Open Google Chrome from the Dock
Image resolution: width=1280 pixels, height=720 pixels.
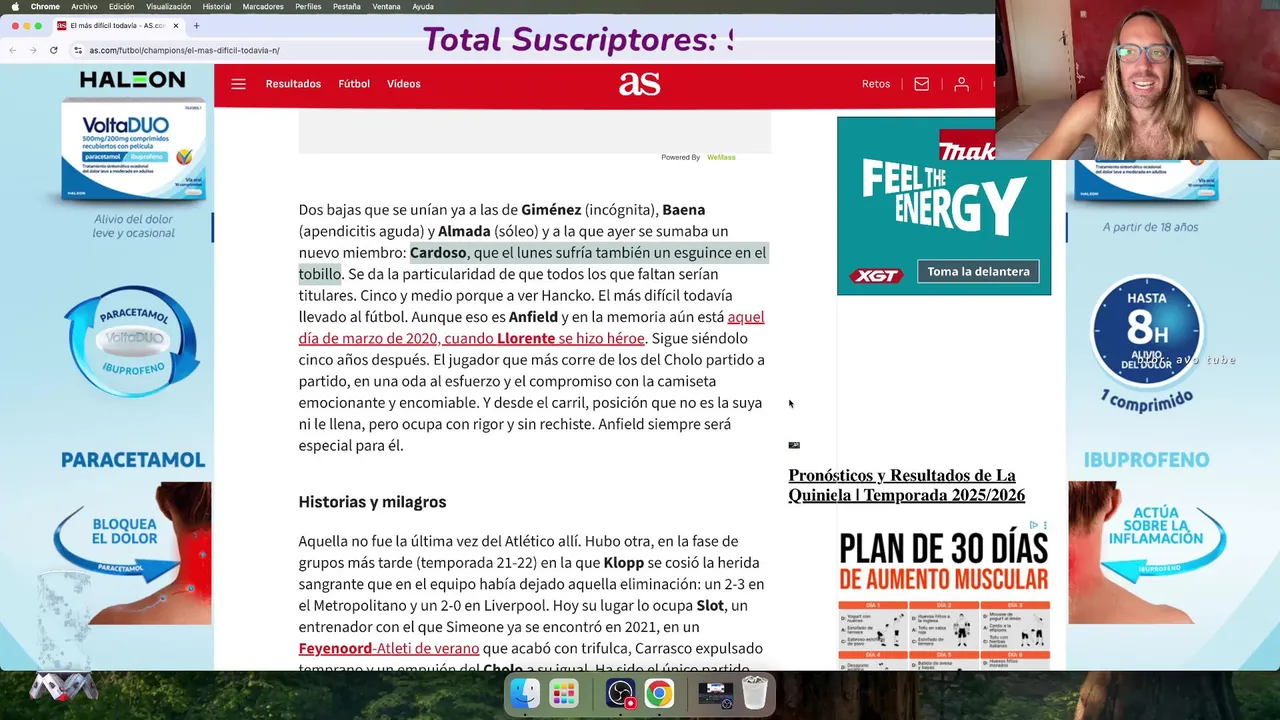659,693
